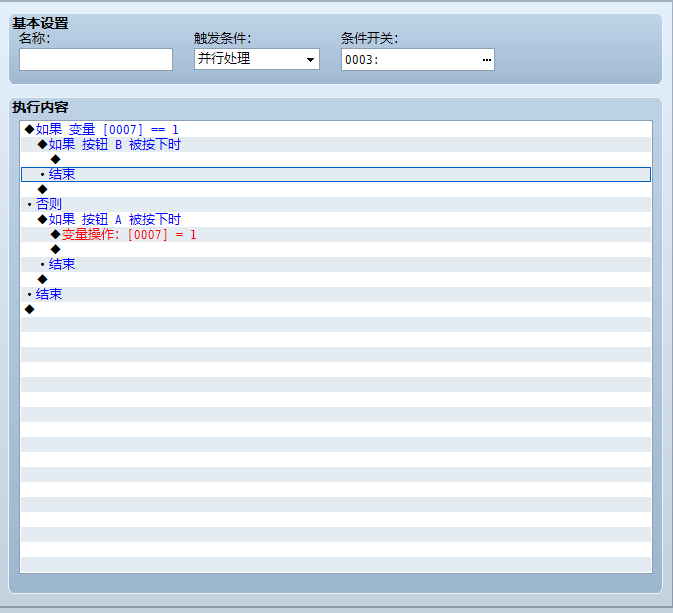Select the outermost 结束 line
673x613 pixels.
336,294
